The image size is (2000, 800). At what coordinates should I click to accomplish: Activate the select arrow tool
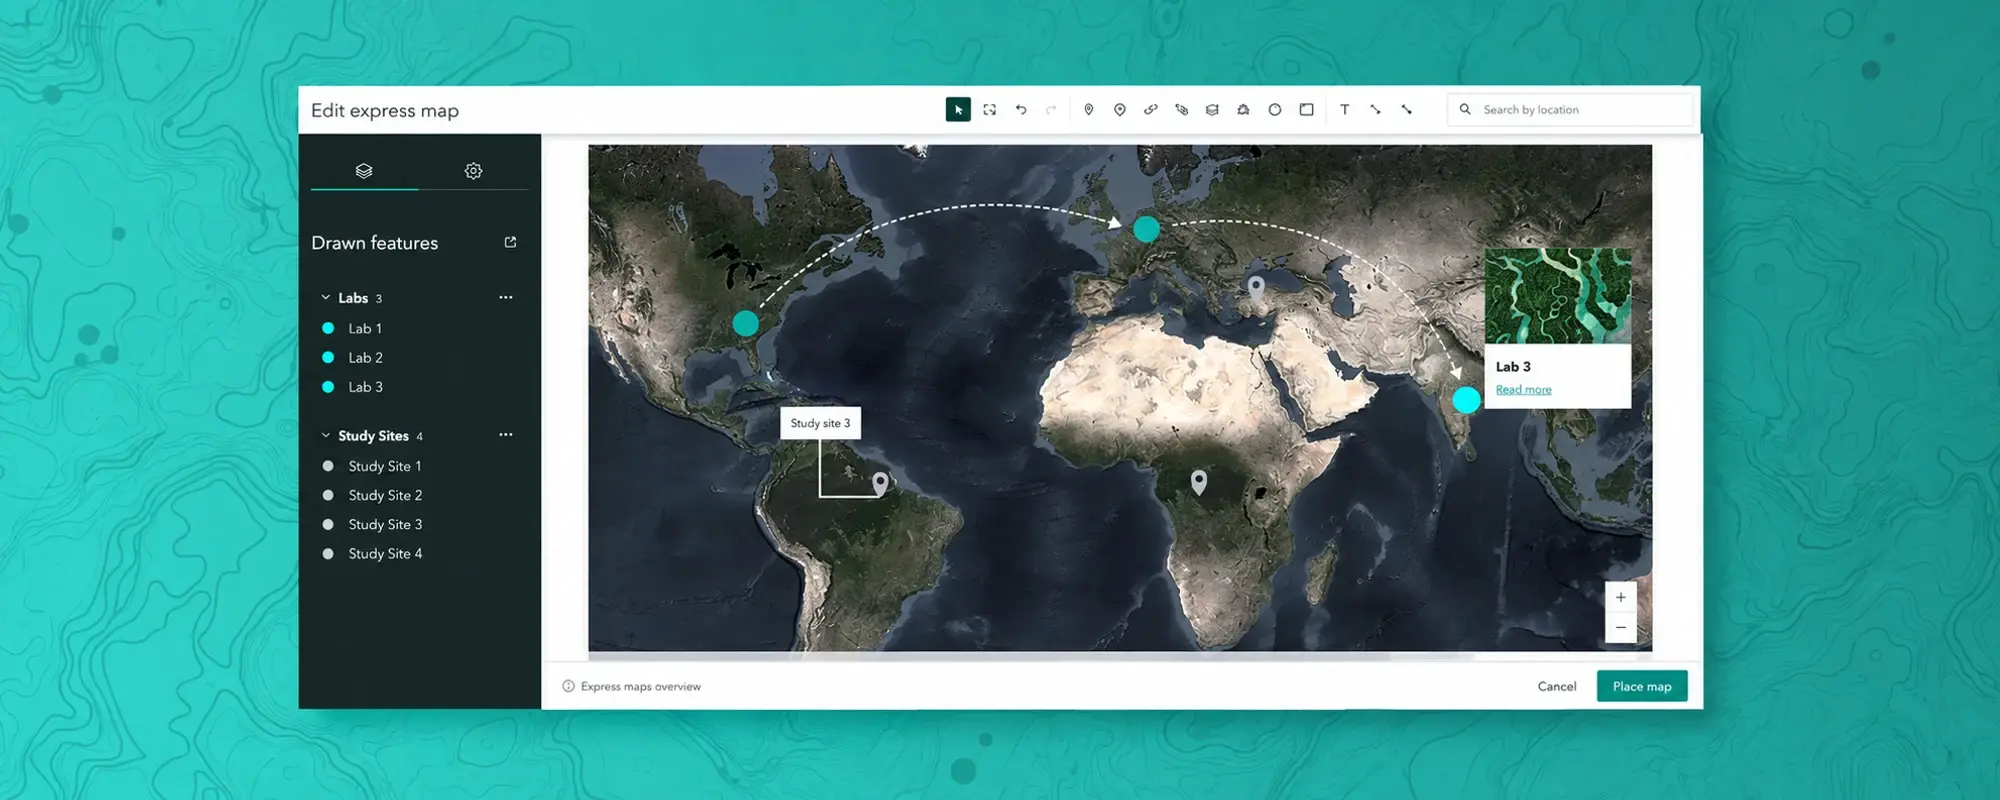click(x=958, y=110)
